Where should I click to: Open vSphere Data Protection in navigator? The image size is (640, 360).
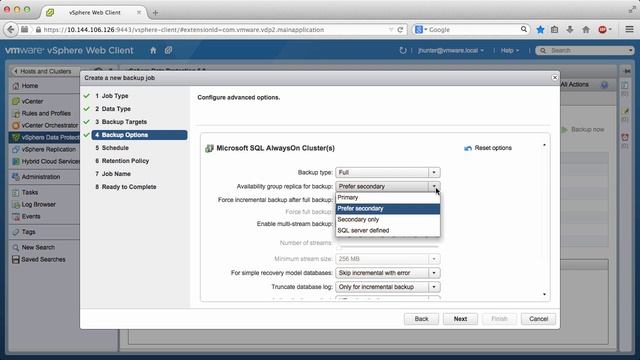(45, 138)
